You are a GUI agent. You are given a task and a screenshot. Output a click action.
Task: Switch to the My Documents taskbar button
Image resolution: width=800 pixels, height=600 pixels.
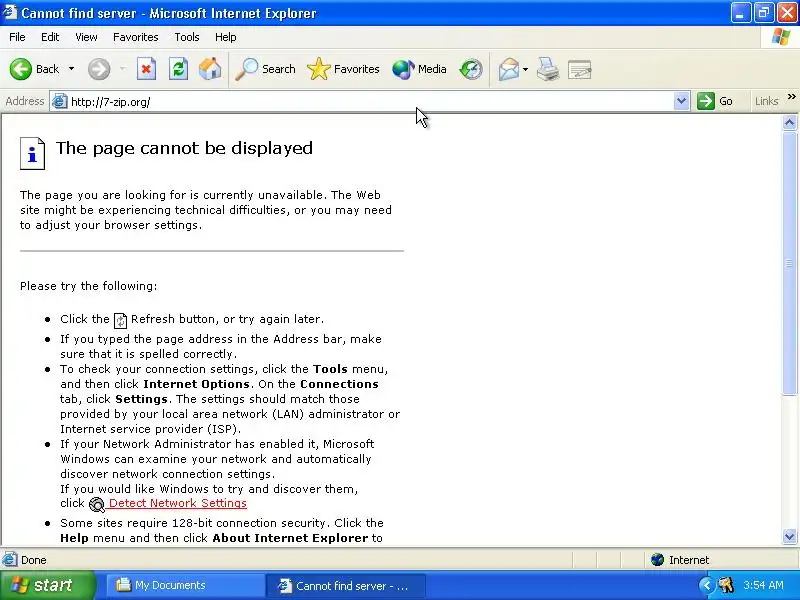pos(185,585)
